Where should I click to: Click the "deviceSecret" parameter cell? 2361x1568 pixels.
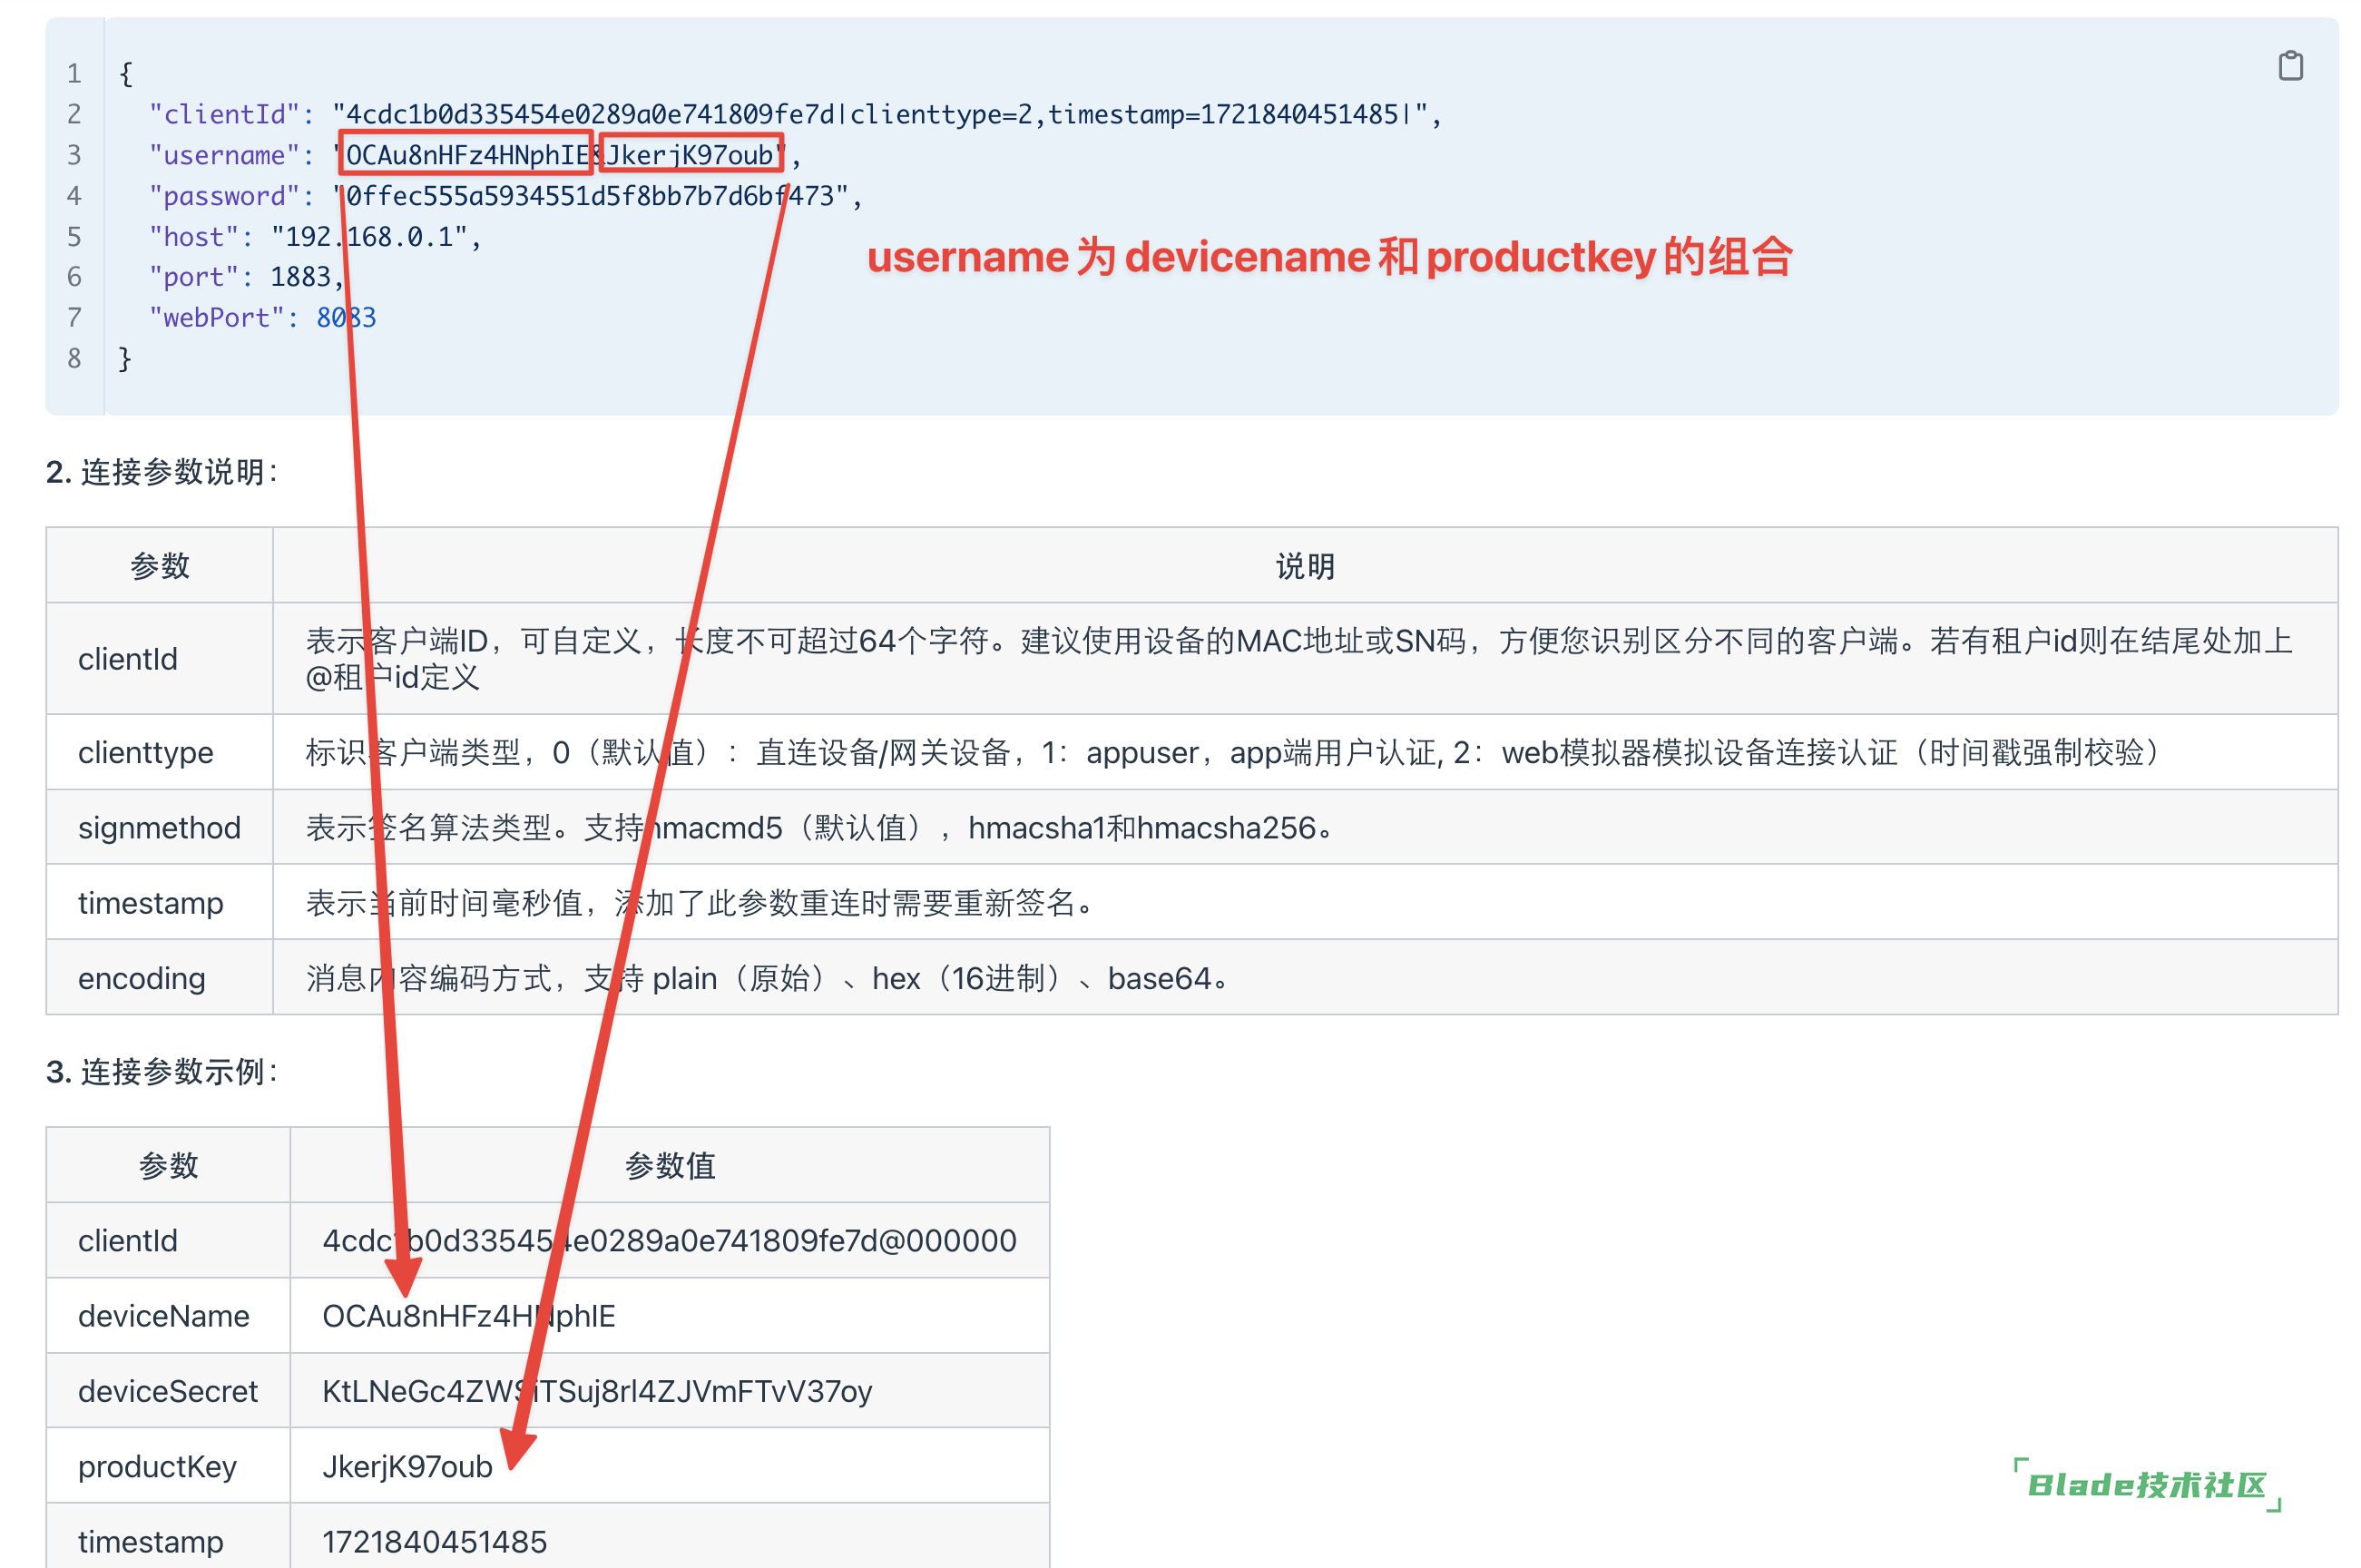[x=168, y=1391]
